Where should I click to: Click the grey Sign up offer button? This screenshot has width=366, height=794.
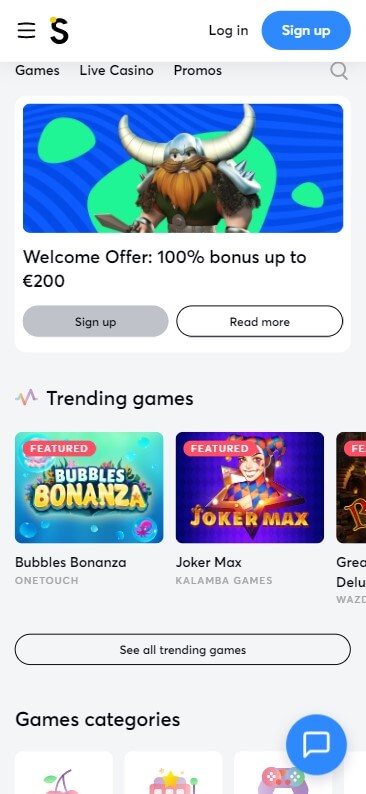[x=96, y=321]
